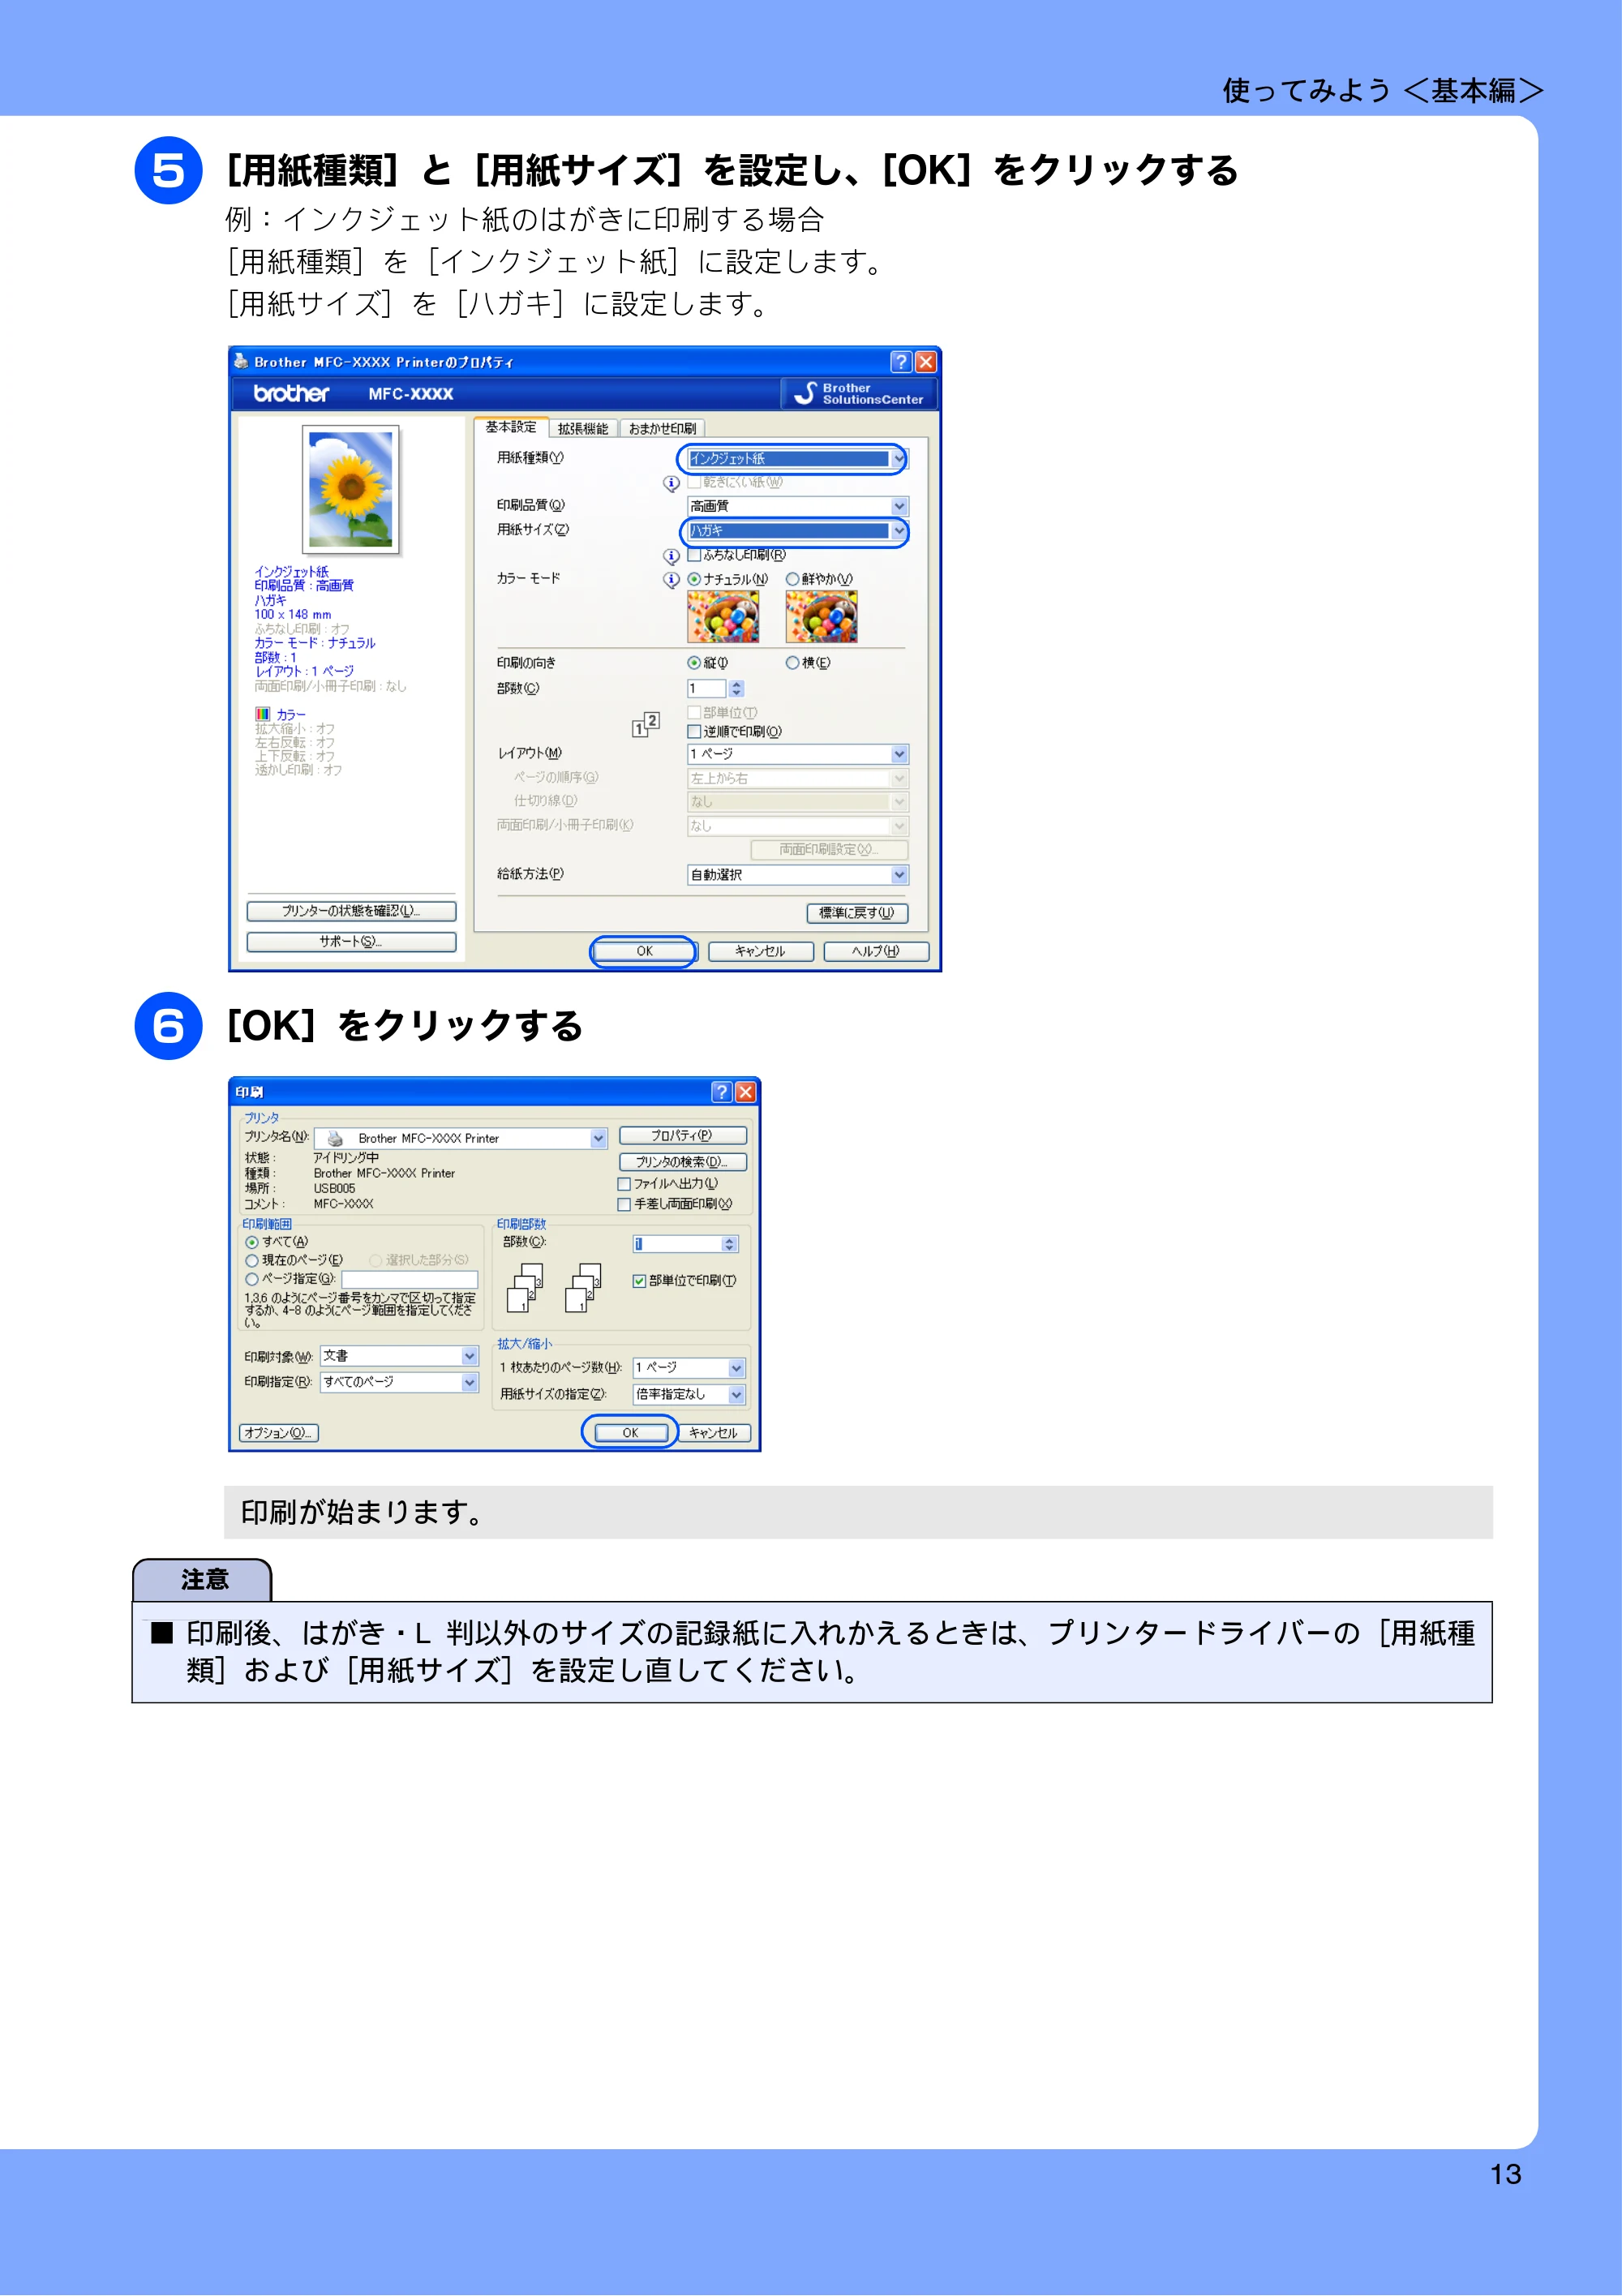1622x2296 pixels.
Task: Open the おまかせ印刷 tab
Action: pos(663,429)
